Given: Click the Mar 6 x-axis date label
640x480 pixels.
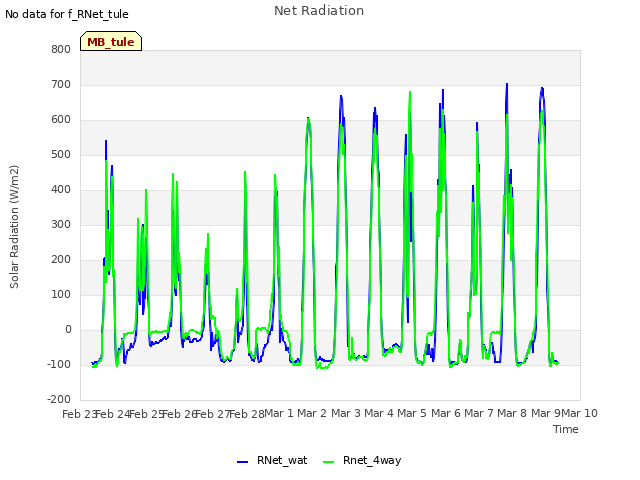Looking at the screenshot, I should point(446,413).
